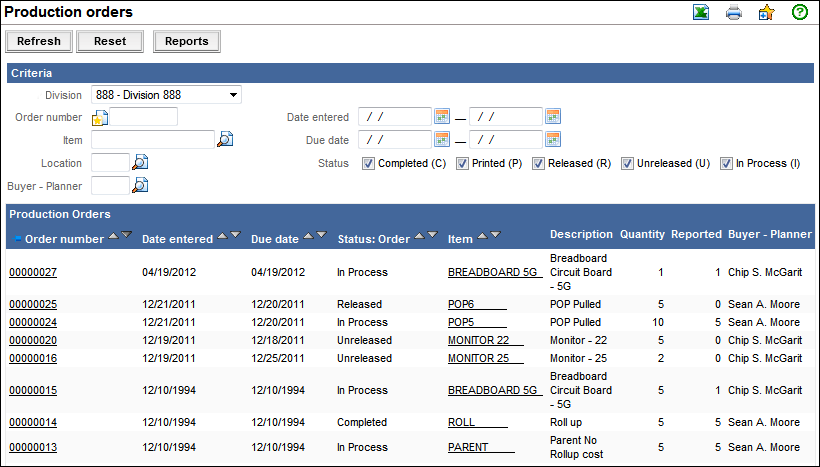Open the Division dropdown
This screenshot has height=467, width=820.
[233, 95]
